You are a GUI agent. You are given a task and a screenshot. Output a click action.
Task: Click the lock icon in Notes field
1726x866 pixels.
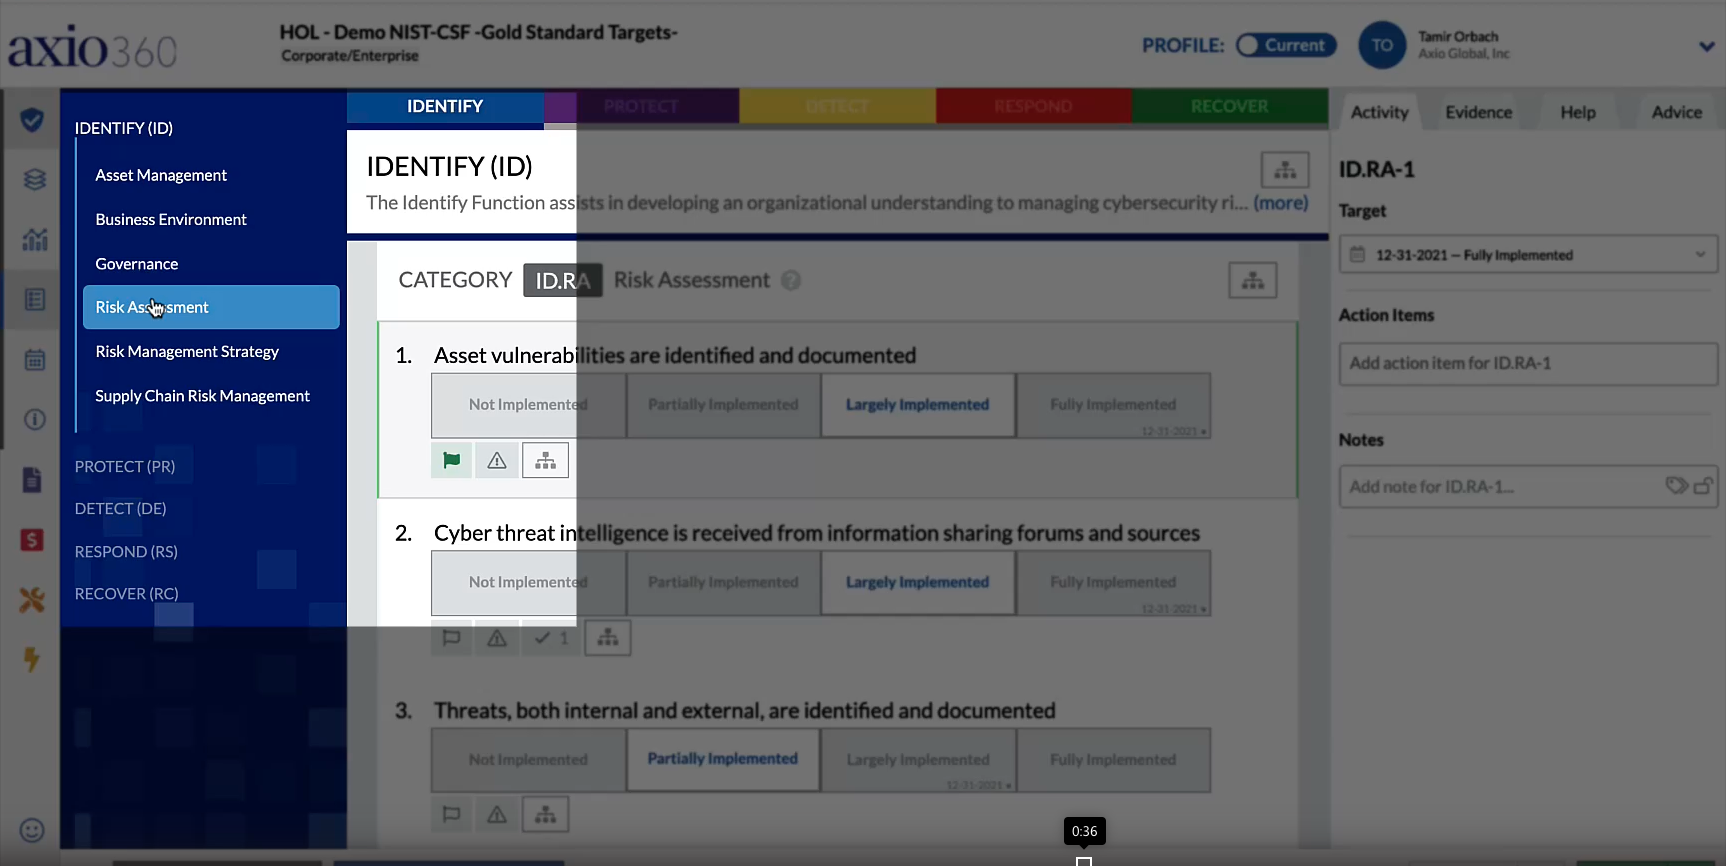point(1704,486)
